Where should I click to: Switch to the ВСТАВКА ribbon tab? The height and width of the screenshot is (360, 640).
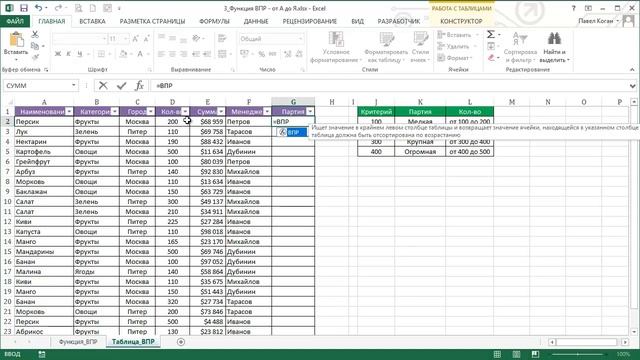tap(92, 21)
